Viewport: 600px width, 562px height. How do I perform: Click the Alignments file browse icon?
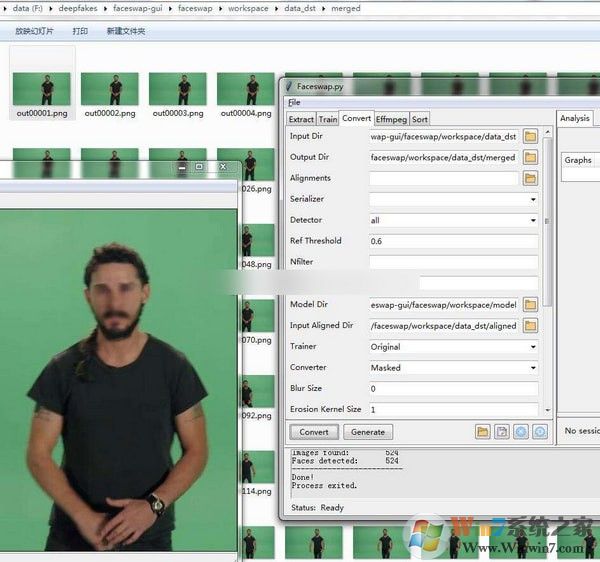(530, 178)
